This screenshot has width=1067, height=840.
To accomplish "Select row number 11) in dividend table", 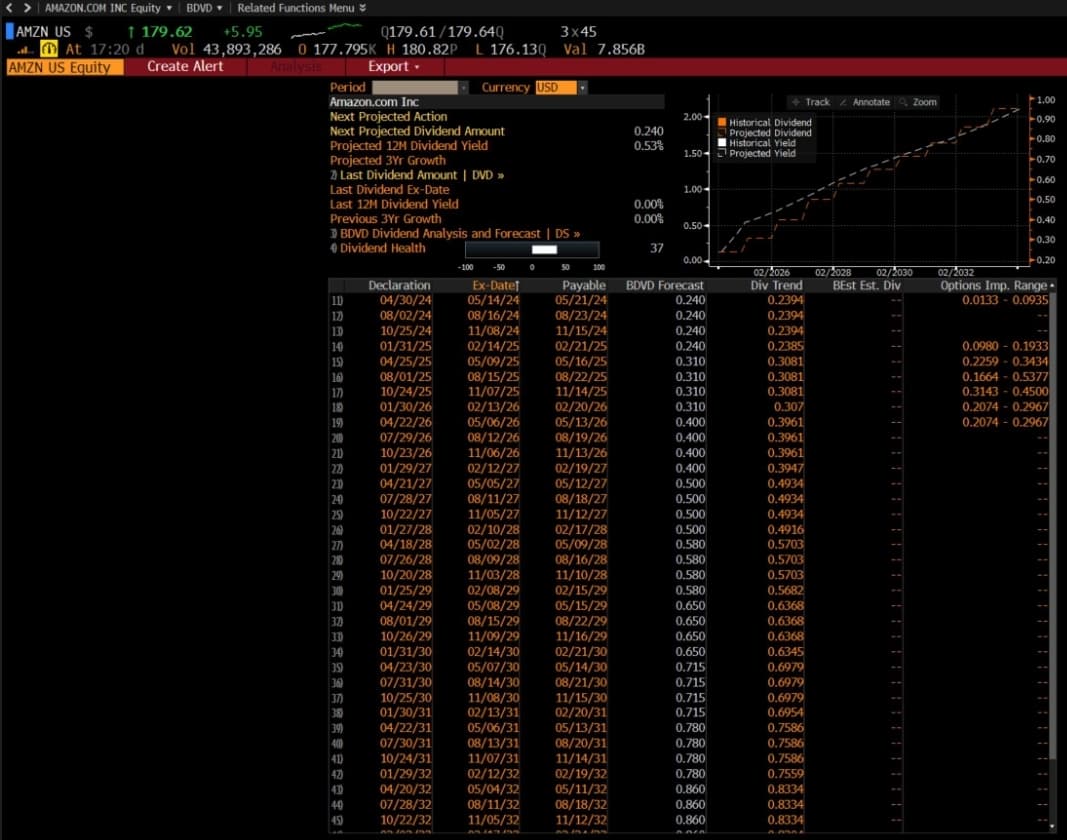I will (x=337, y=300).
